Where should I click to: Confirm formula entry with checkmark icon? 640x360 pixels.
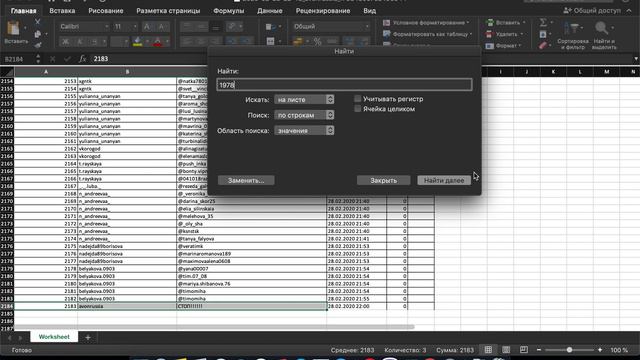67,59
